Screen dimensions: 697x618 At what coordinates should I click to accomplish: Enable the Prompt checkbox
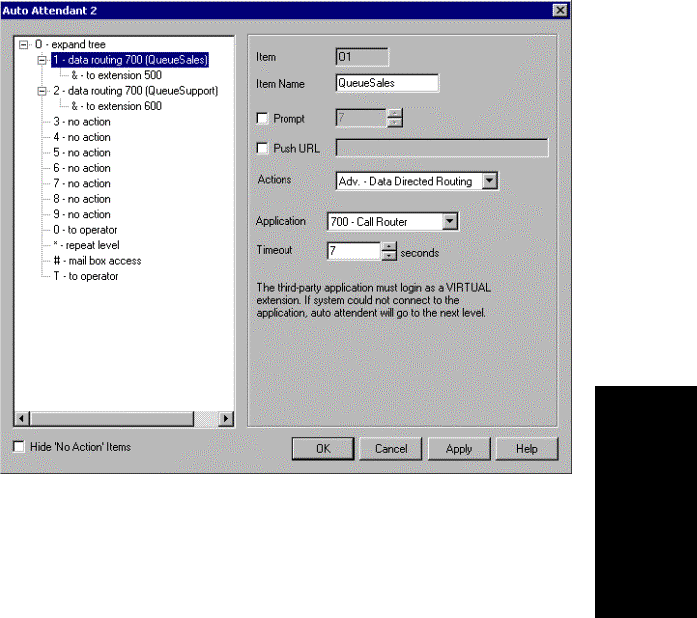click(262, 118)
